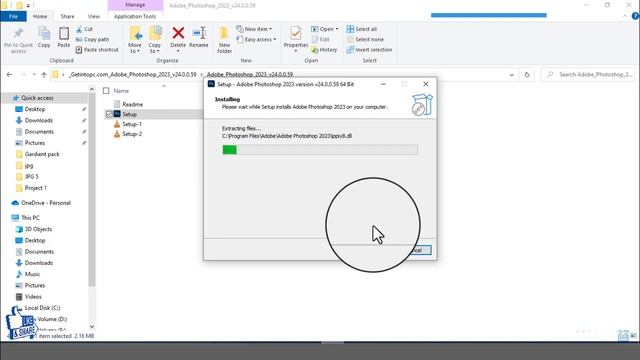The height and width of the screenshot is (360, 640).
Task: Open OneDrive - Personal in sidebar
Action: (41, 203)
